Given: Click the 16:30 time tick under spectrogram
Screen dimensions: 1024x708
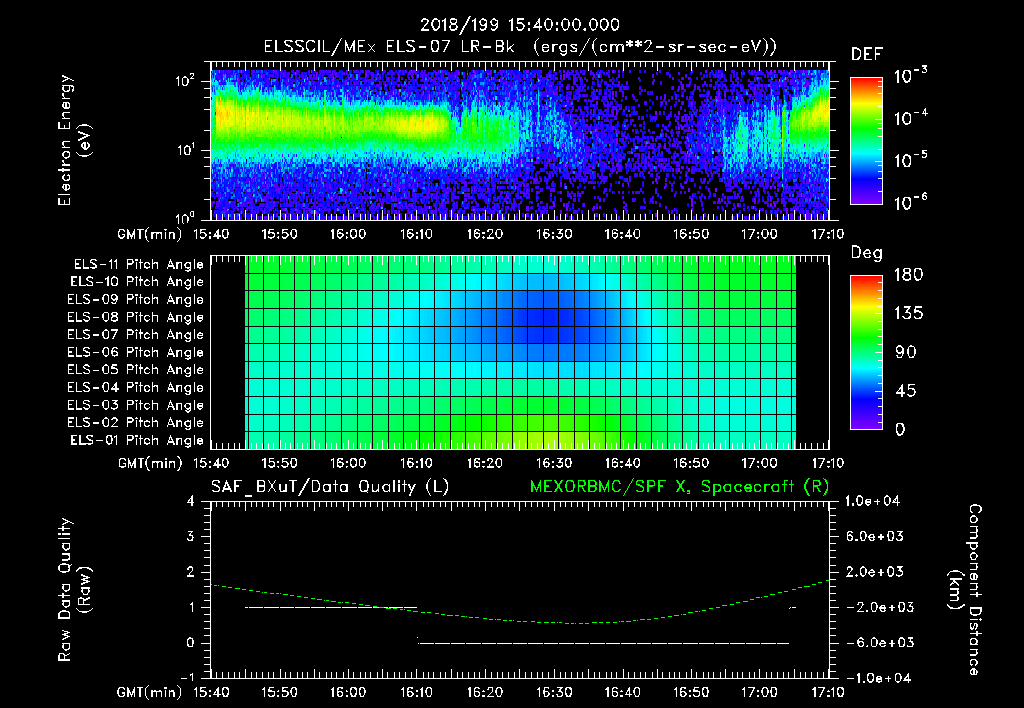Looking at the screenshot, I should tap(553, 234).
